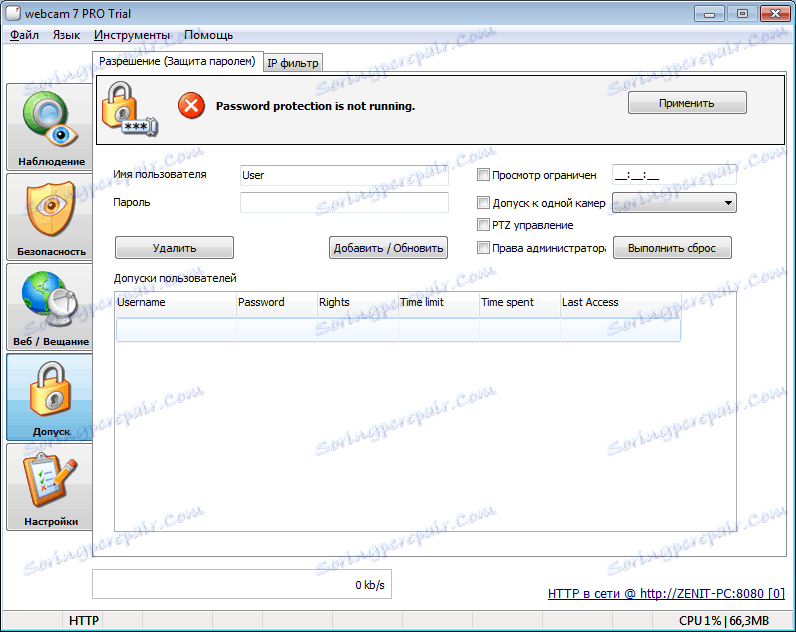The width and height of the screenshot is (796, 632).
Task: Click the Имя пользователя input field
Action: coord(344,175)
